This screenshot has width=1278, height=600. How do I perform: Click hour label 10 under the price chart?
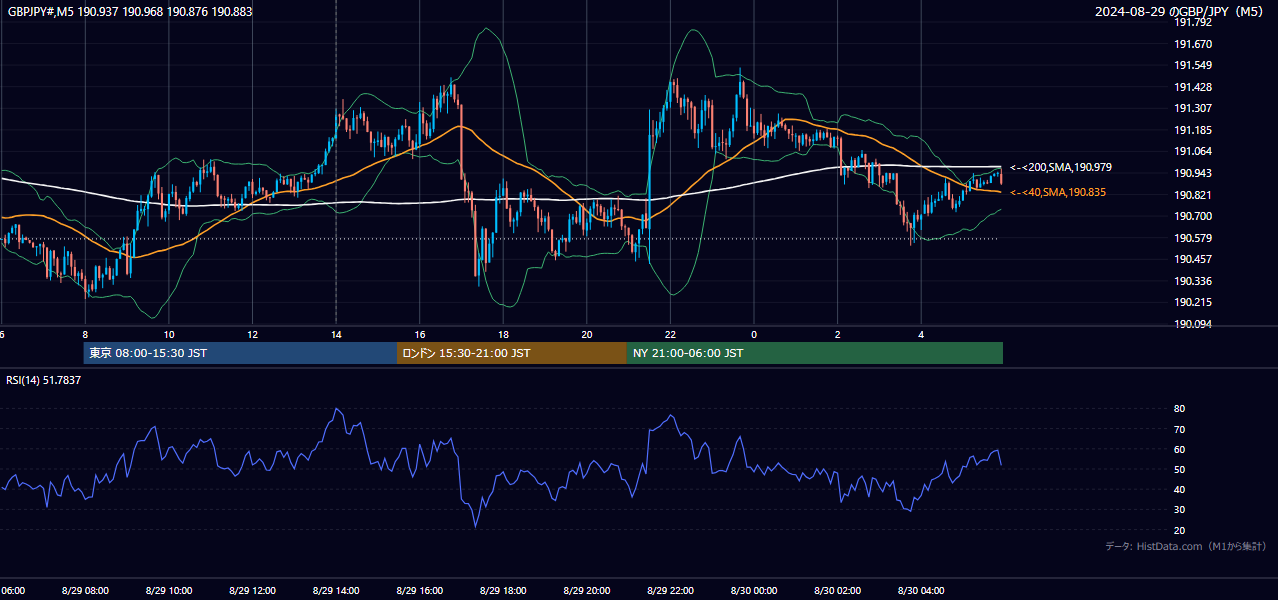point(169,335)
